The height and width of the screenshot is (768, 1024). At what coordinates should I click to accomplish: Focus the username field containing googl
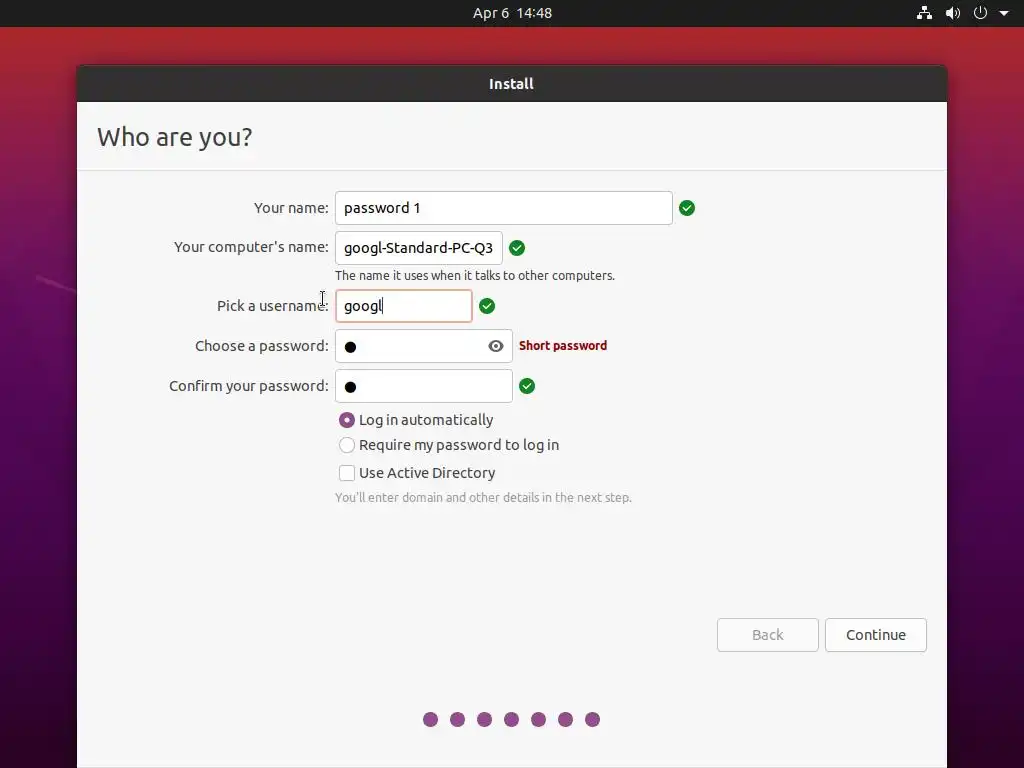[404, 306]
